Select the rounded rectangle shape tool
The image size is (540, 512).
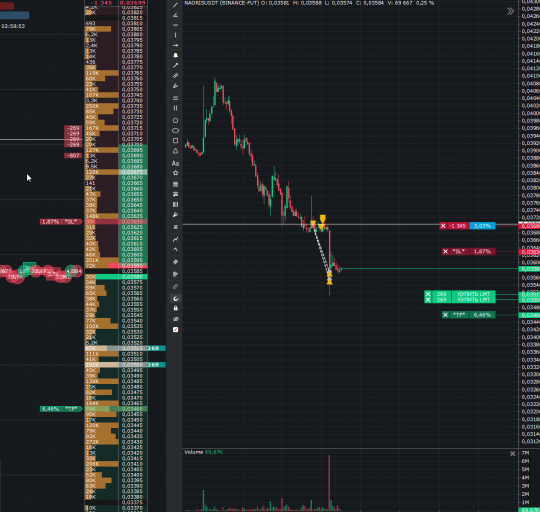pyautogui.click(x=175, y=121)
